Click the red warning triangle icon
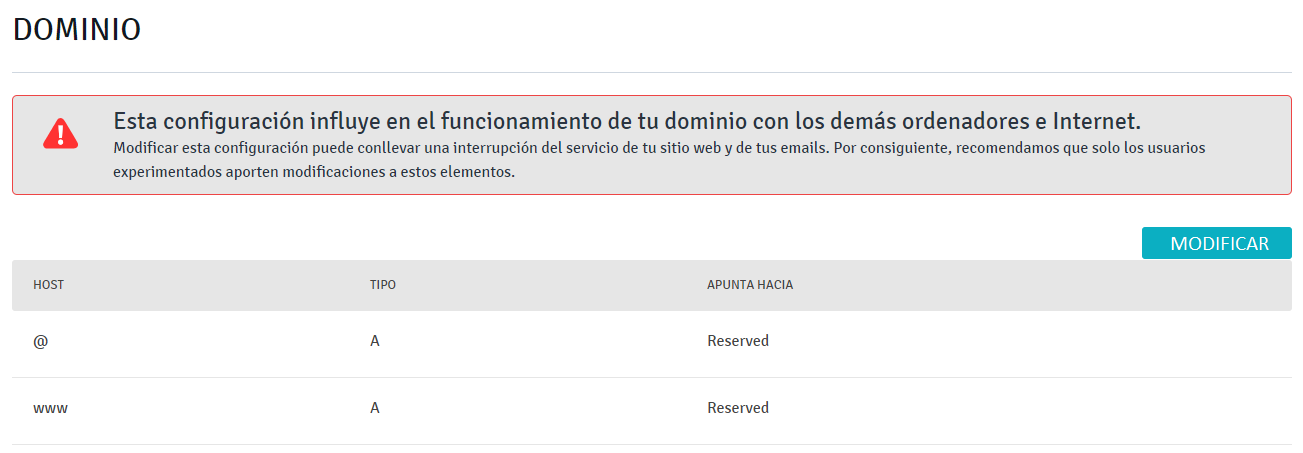The width and height of the screenshot is (1303, 453). click(x=61, y=133)
